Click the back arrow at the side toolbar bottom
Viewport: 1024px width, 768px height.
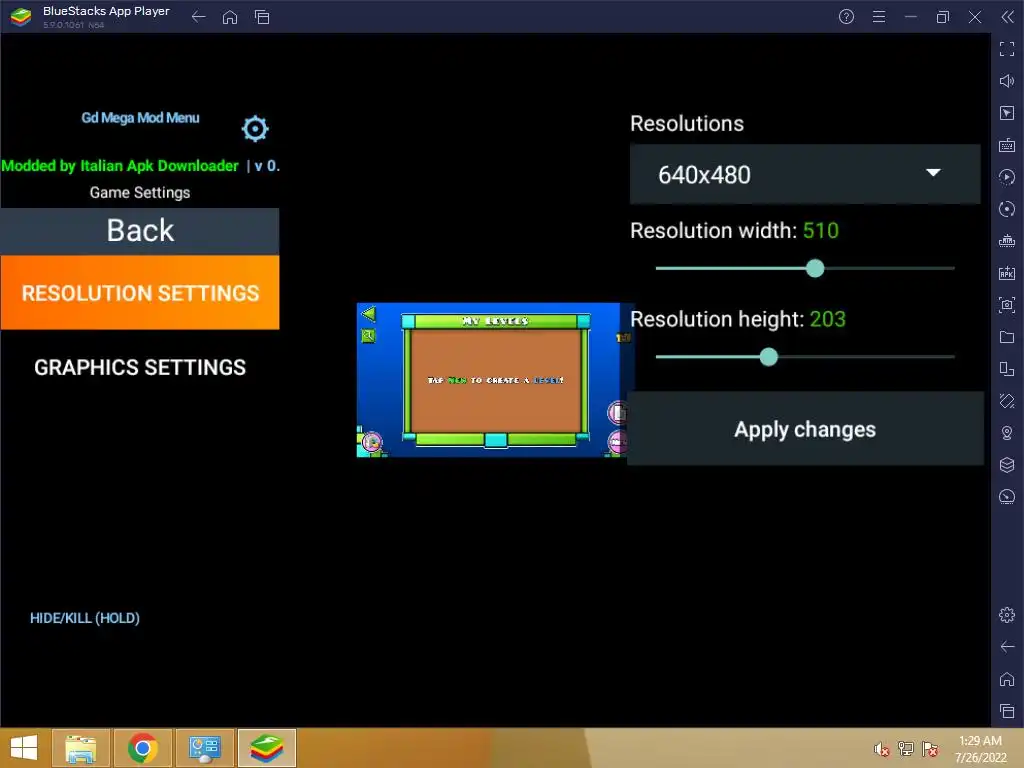click(1007, 647)
